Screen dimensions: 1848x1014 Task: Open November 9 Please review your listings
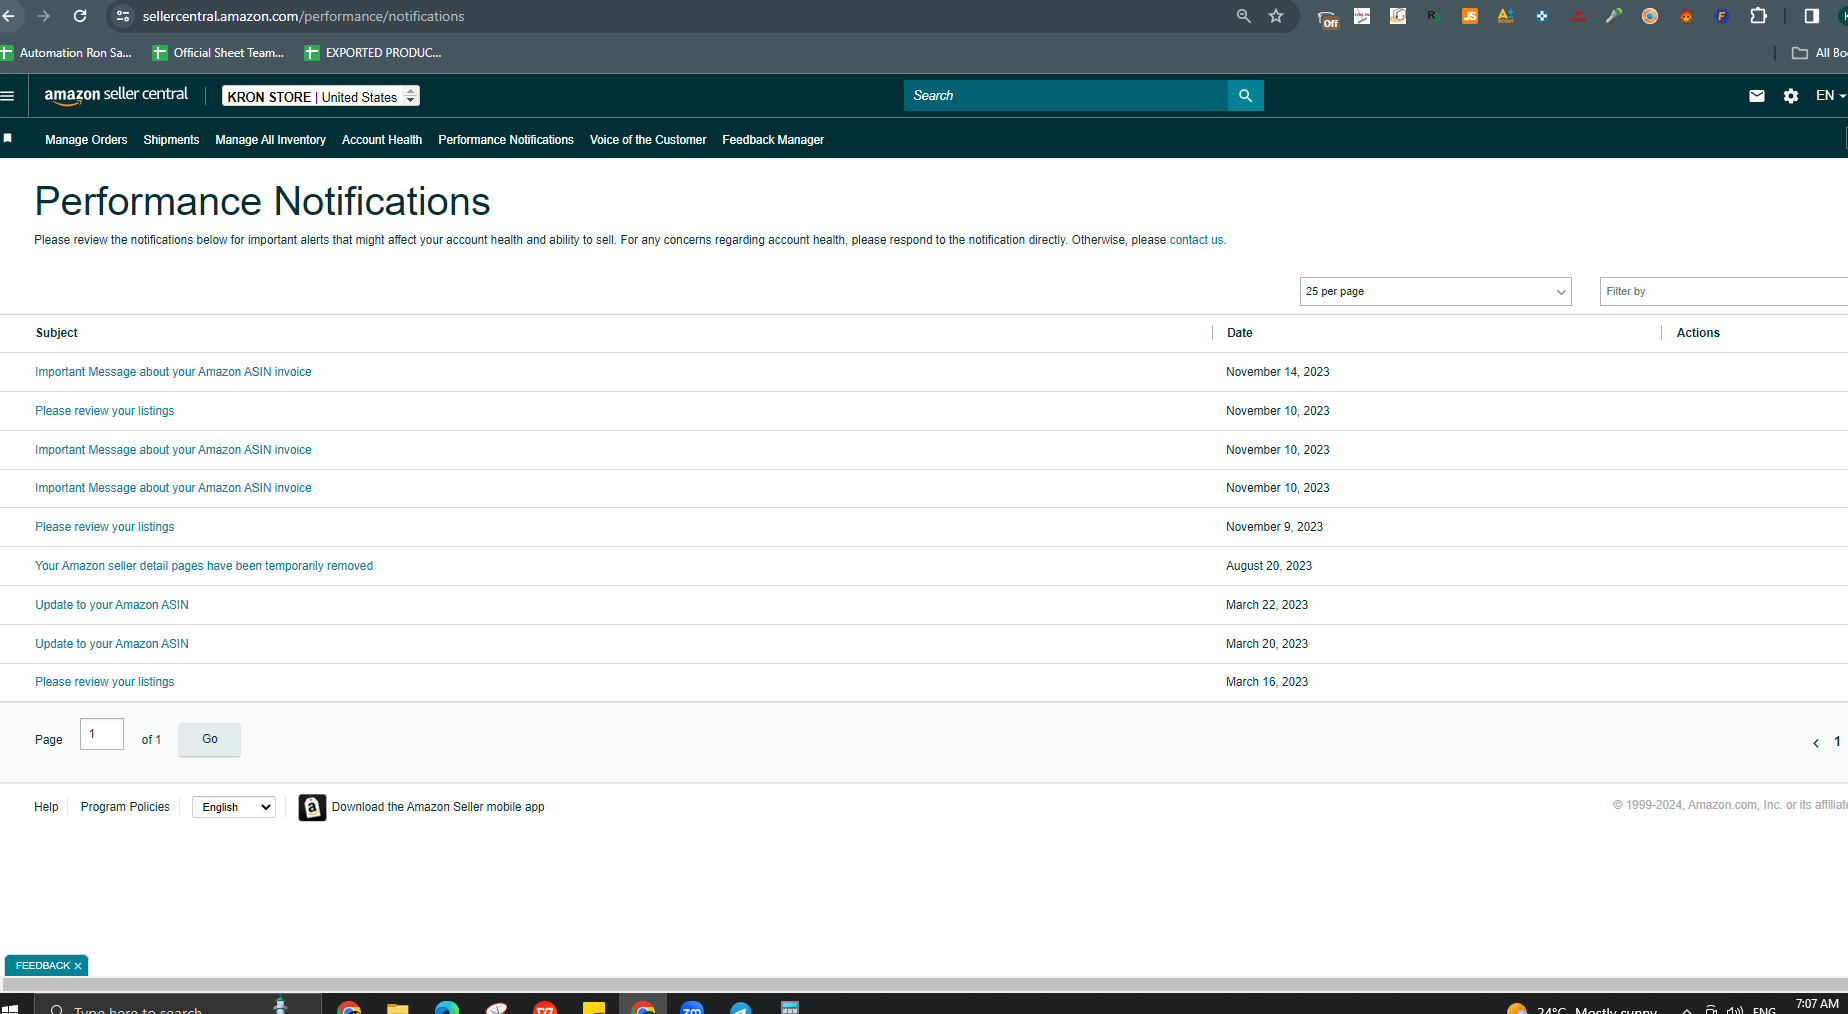tap(104, 527)
